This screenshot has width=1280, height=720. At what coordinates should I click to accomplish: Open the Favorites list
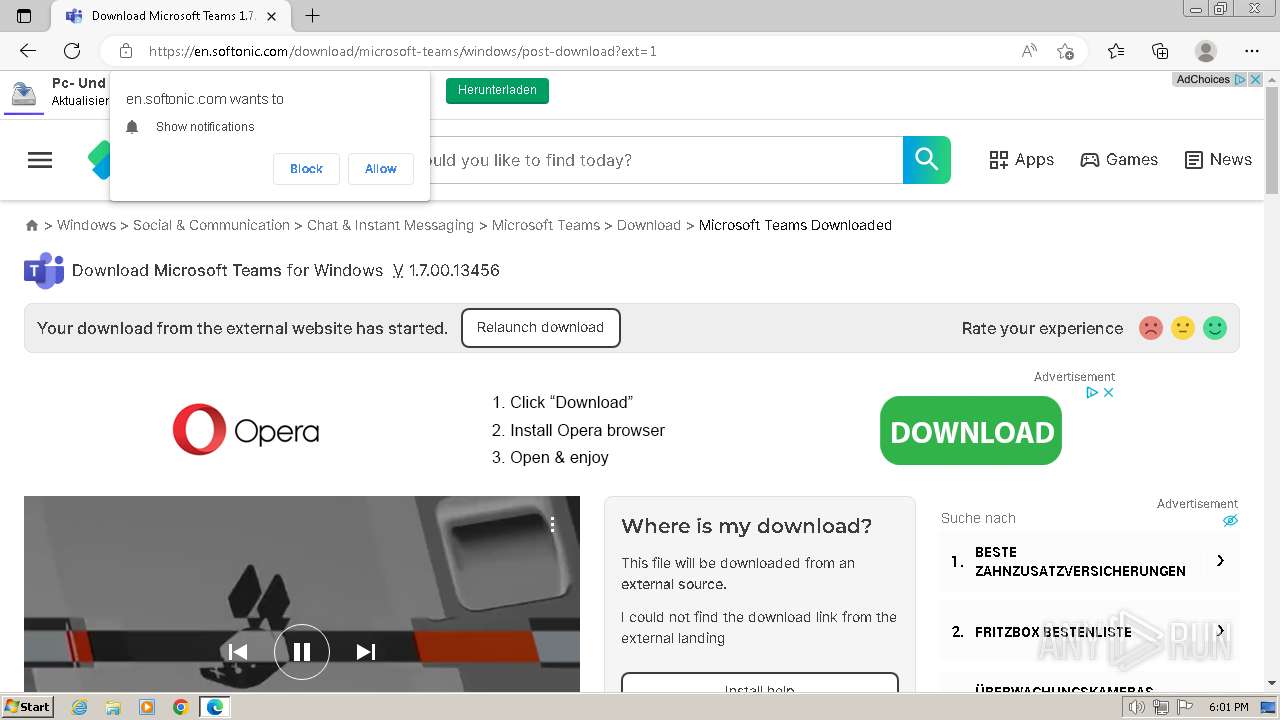[x=1116, y=51]
